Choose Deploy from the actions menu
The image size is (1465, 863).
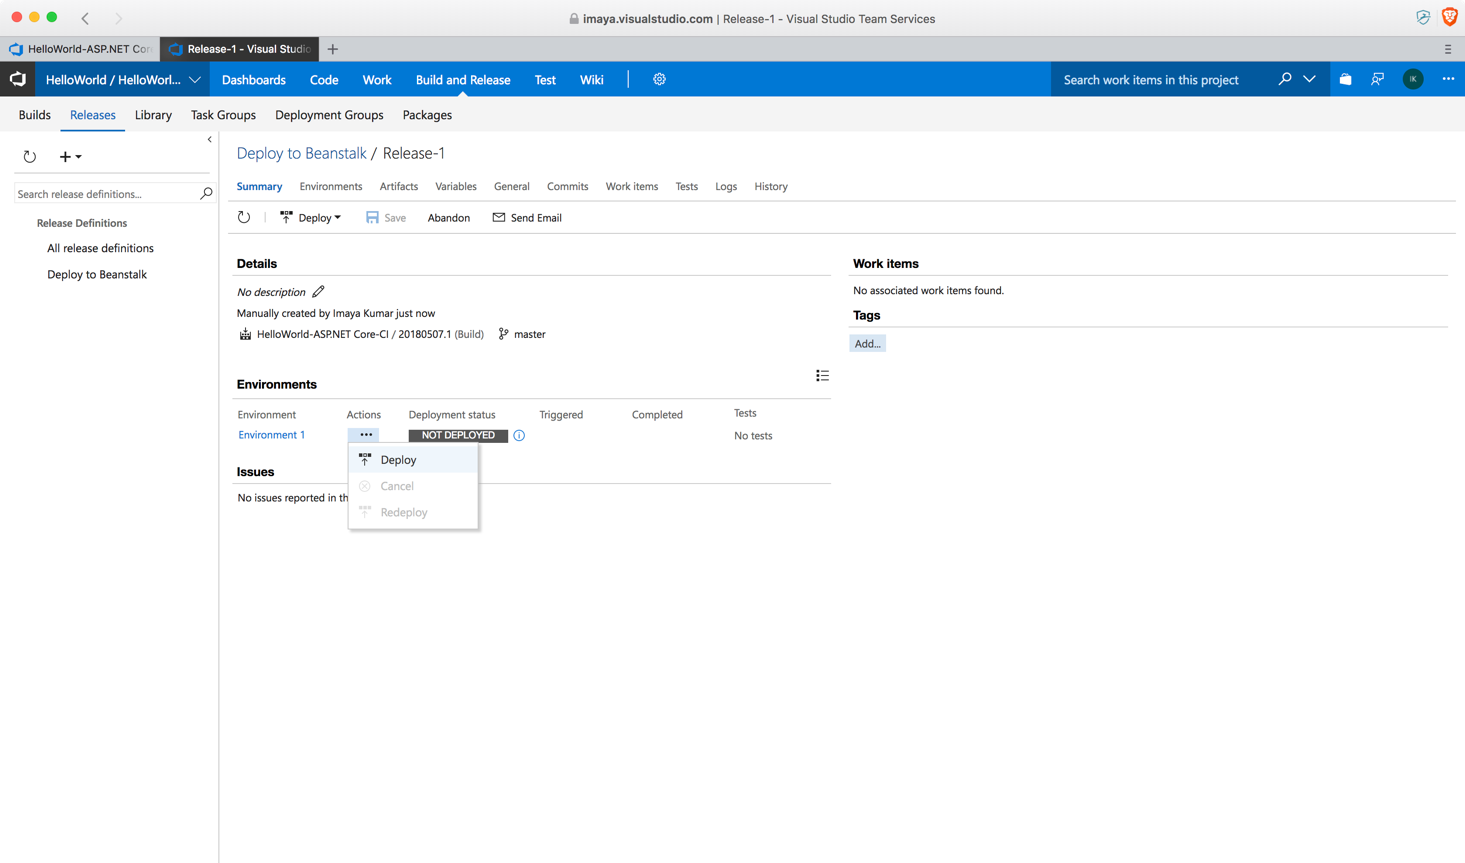(413, 460)
